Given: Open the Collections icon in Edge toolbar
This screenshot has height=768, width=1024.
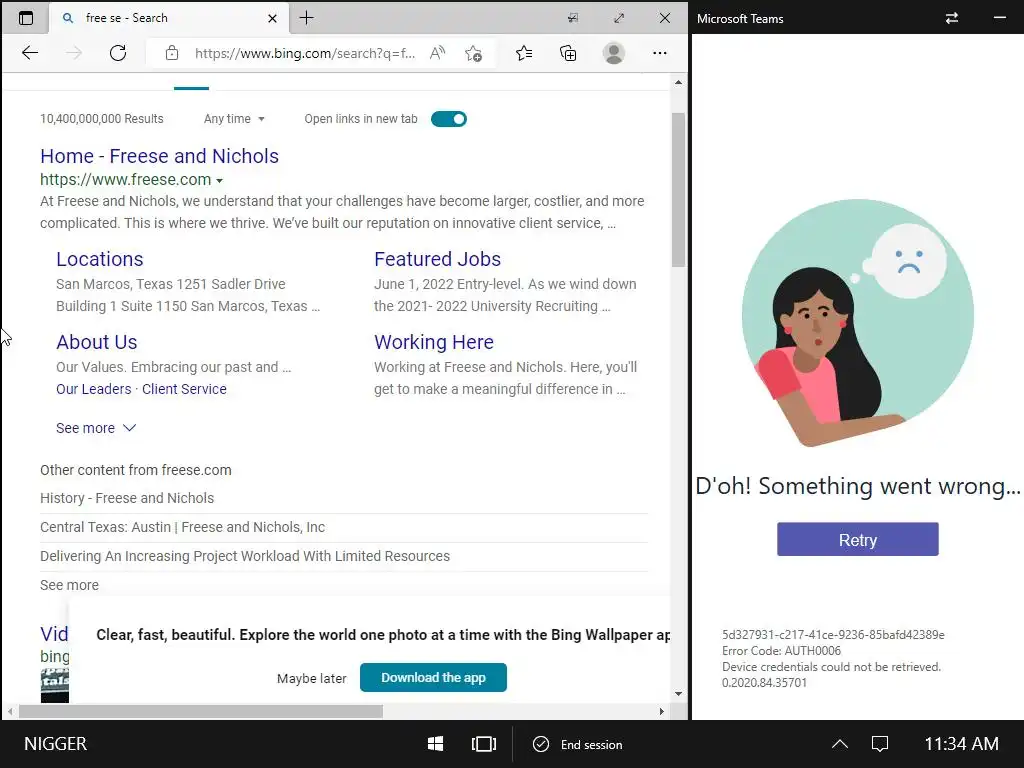Looking at the screenshot, I should (568, 53).
